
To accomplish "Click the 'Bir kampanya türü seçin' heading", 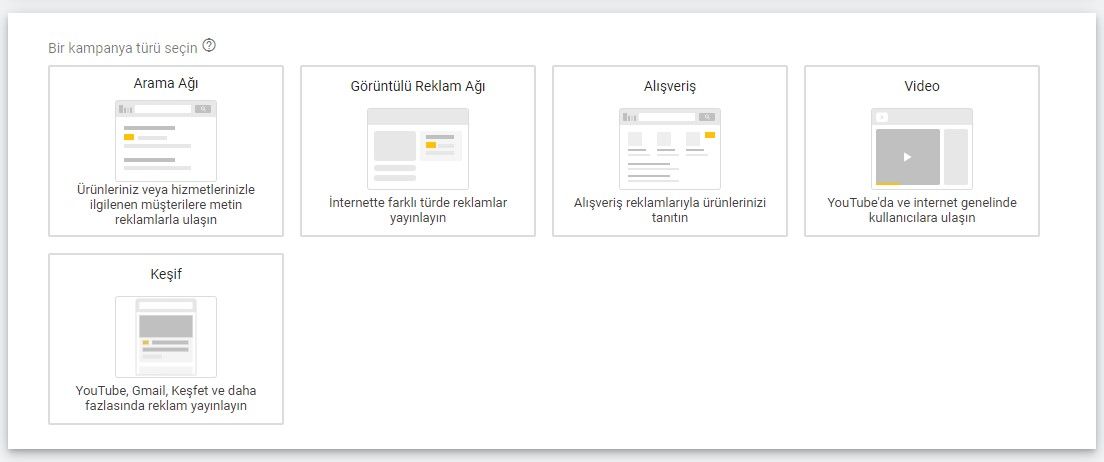I will pos(122,47).
